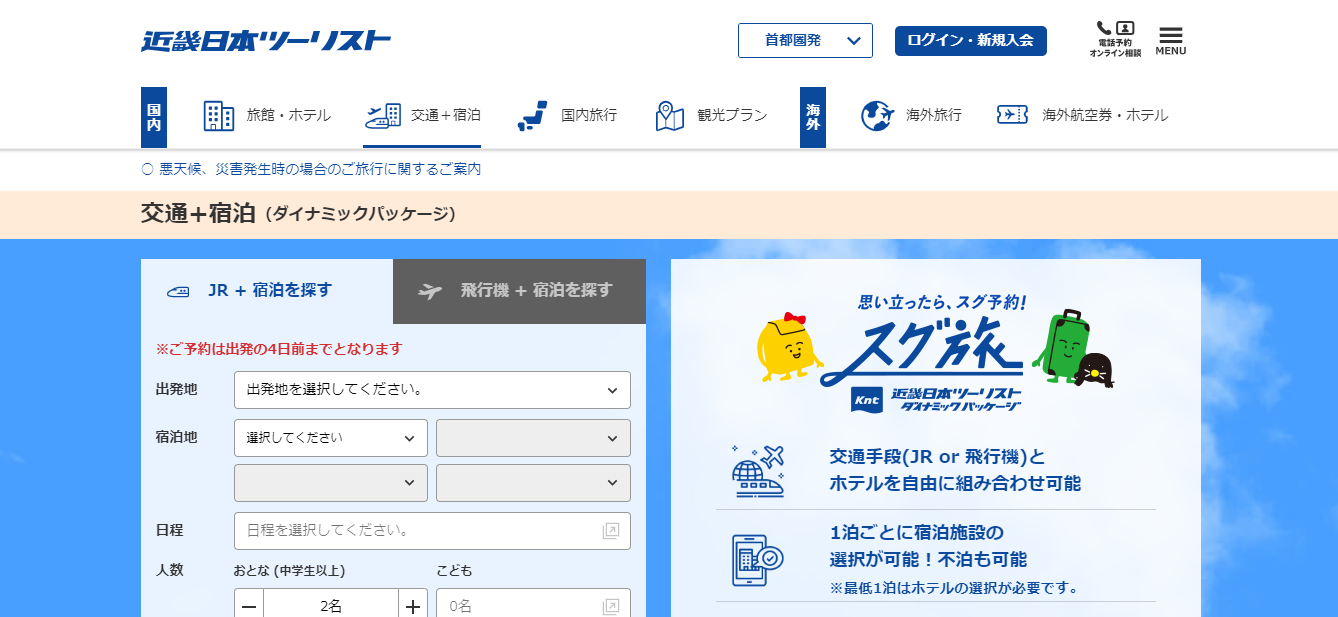Switch to 飛行機 + 宿泊を探す tab
The image size is (1338, 617).
pos(519,291)
